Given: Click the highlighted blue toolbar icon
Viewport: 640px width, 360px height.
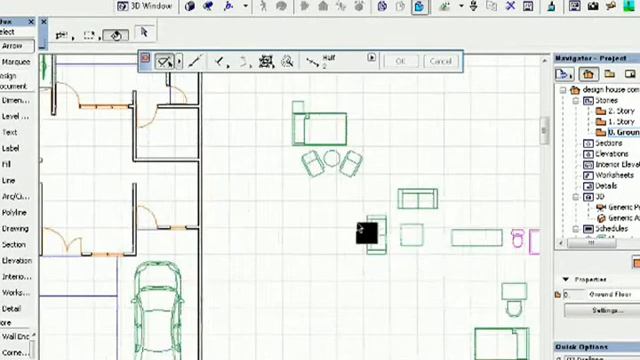Looking at the screenshot, I should coord(420,7).
